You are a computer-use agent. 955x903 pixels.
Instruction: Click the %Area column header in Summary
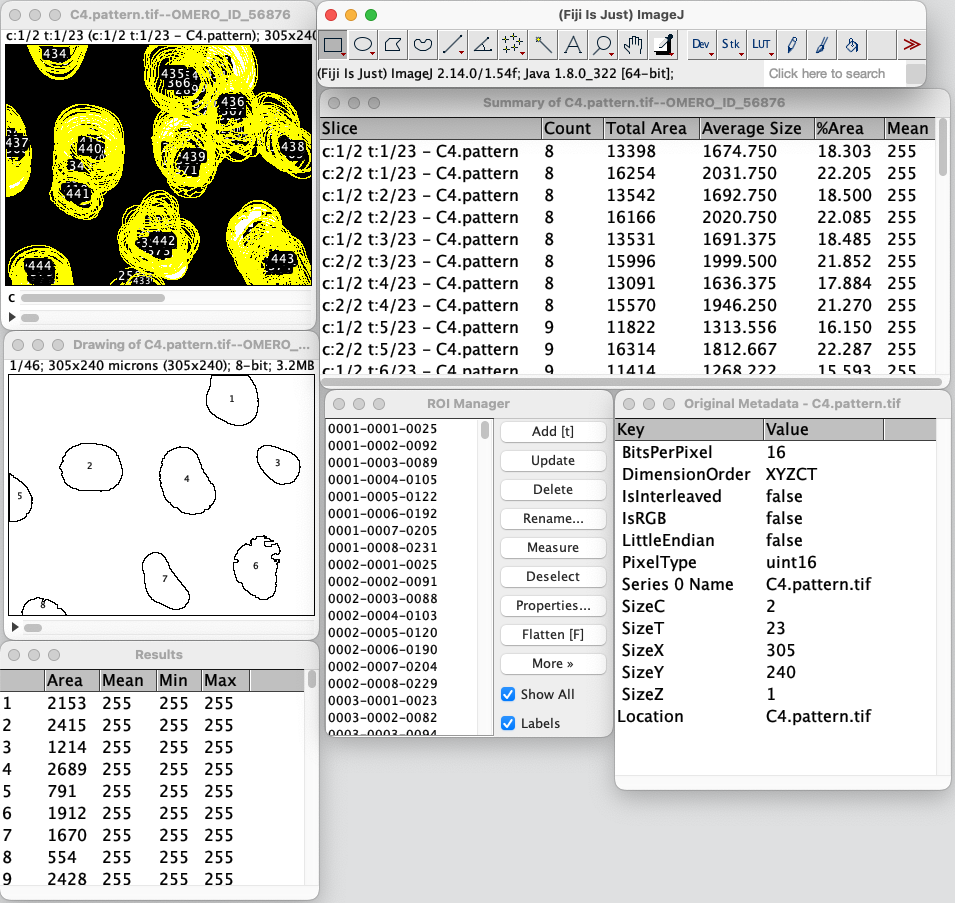849,128
